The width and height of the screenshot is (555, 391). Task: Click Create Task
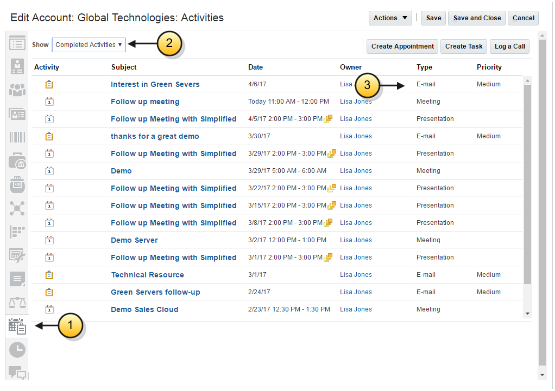[464, 46]
